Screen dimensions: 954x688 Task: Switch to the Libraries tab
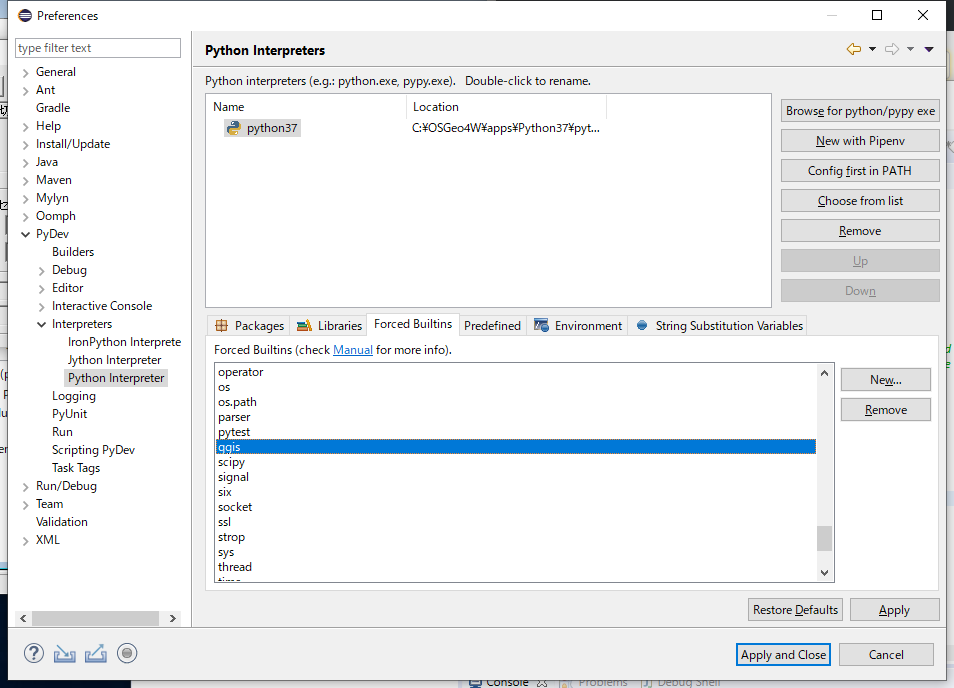point(330,326)
